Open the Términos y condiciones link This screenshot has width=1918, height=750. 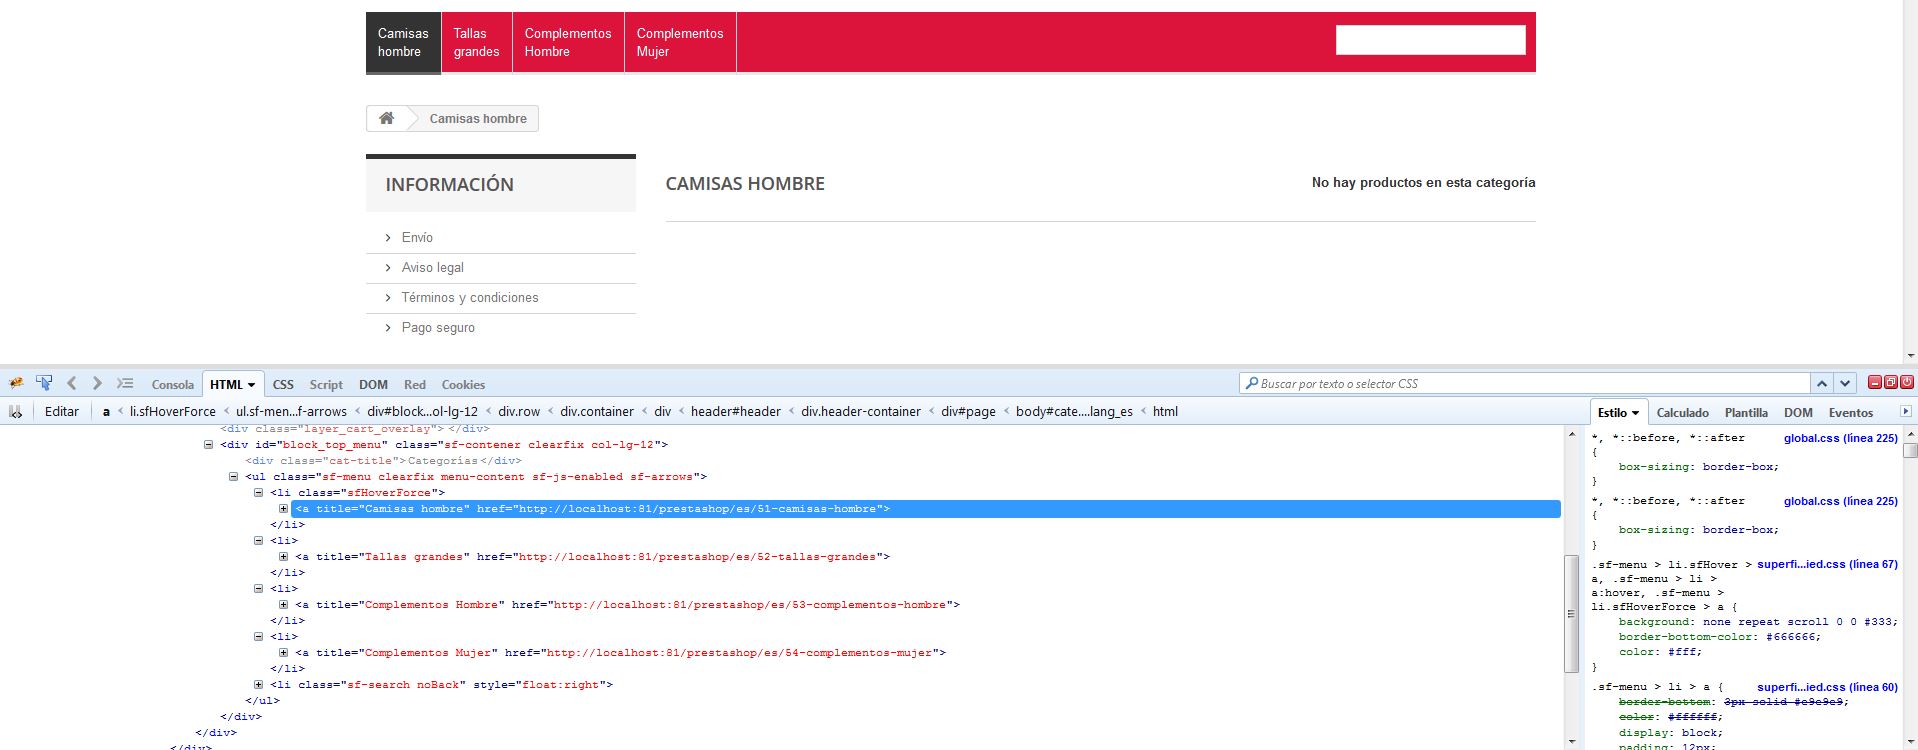point(470,297)
